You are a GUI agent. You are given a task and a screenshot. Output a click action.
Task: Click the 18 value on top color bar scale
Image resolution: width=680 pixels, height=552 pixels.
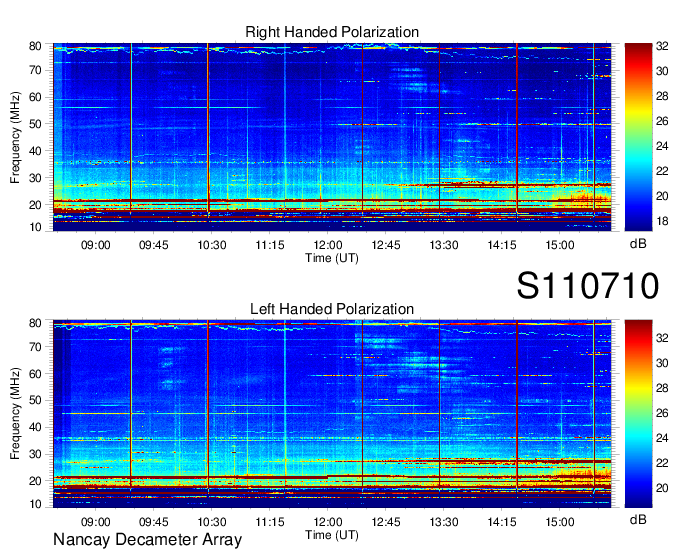(662, 221)
